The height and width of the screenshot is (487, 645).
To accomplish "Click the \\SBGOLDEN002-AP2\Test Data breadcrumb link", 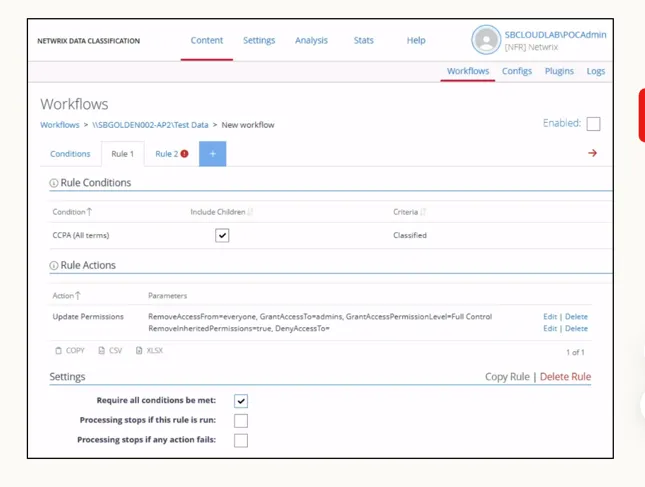I will (x=150, y=125).
